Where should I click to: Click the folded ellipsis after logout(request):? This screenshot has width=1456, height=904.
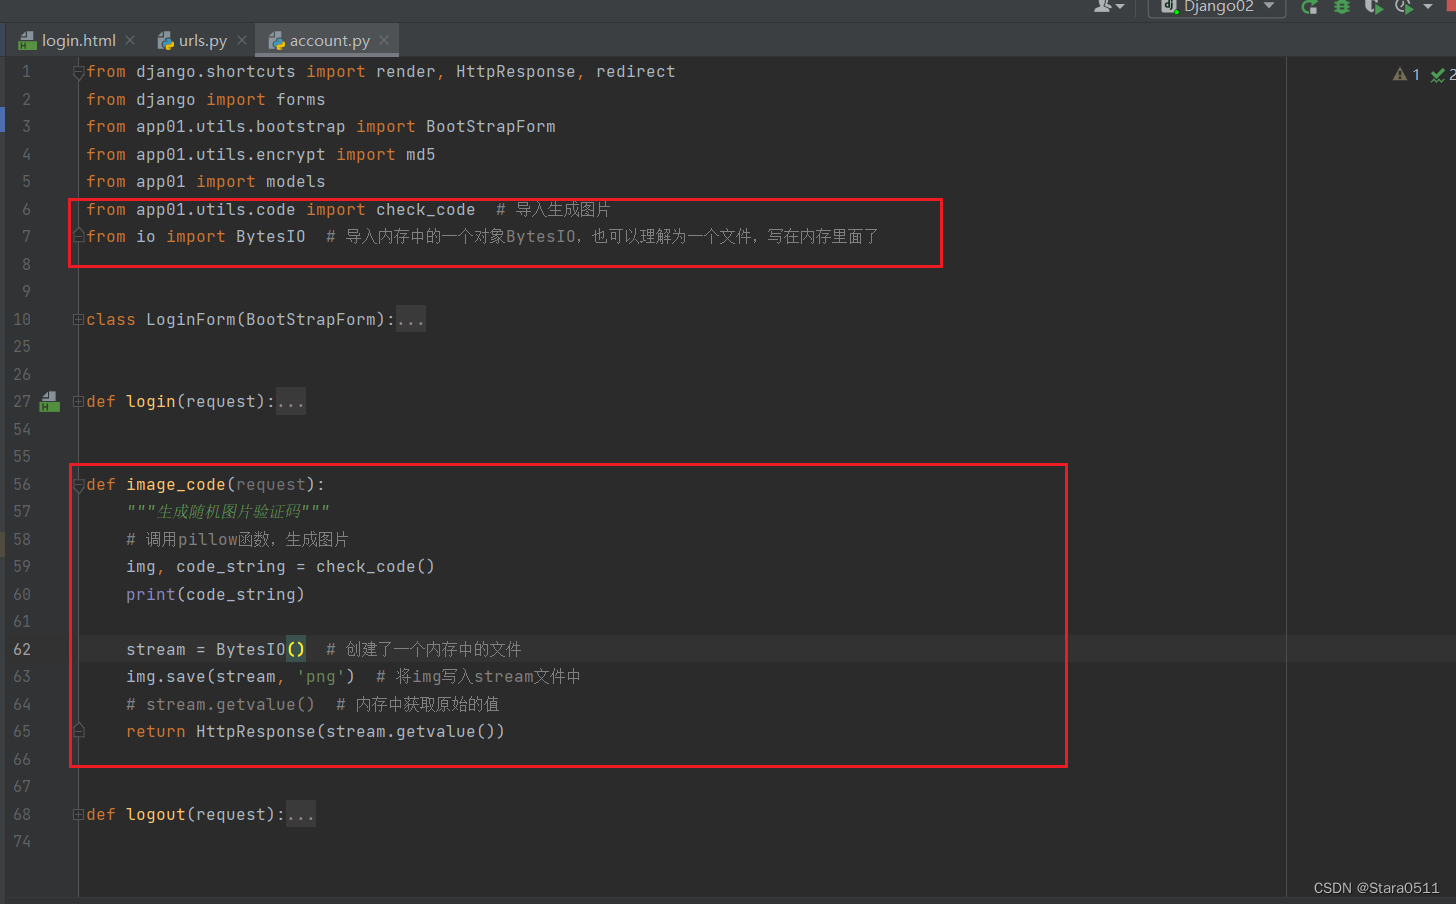[301, 815]
